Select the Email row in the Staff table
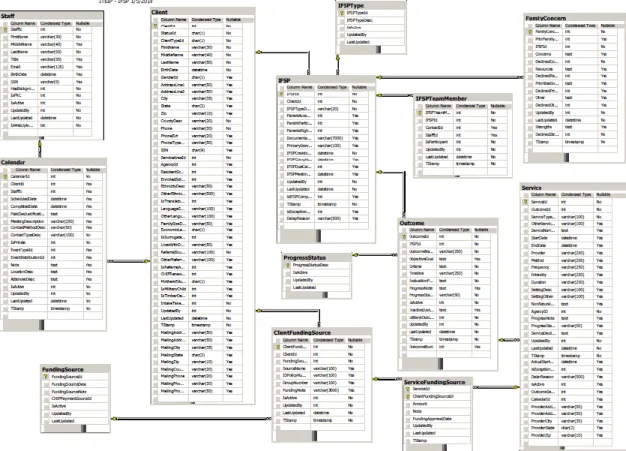This screenshot has width=626, height=451. pos(47,67)
